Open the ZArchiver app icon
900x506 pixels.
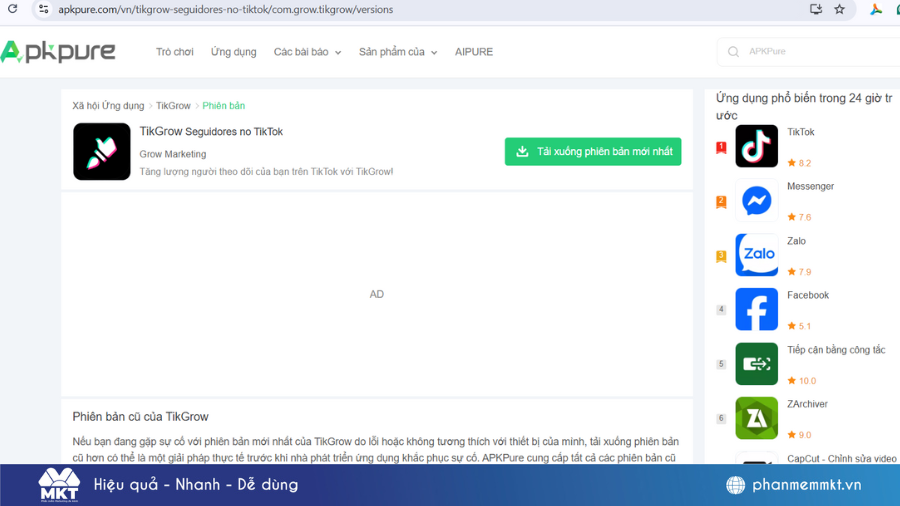click(757, 418)
